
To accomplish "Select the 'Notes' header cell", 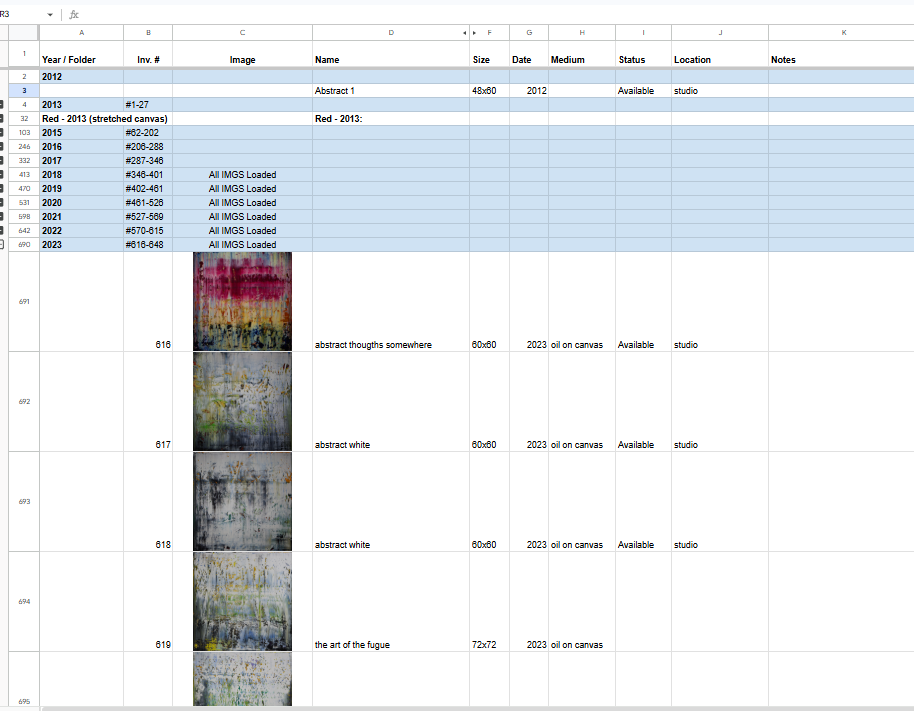I will click(x=841, y=54).
